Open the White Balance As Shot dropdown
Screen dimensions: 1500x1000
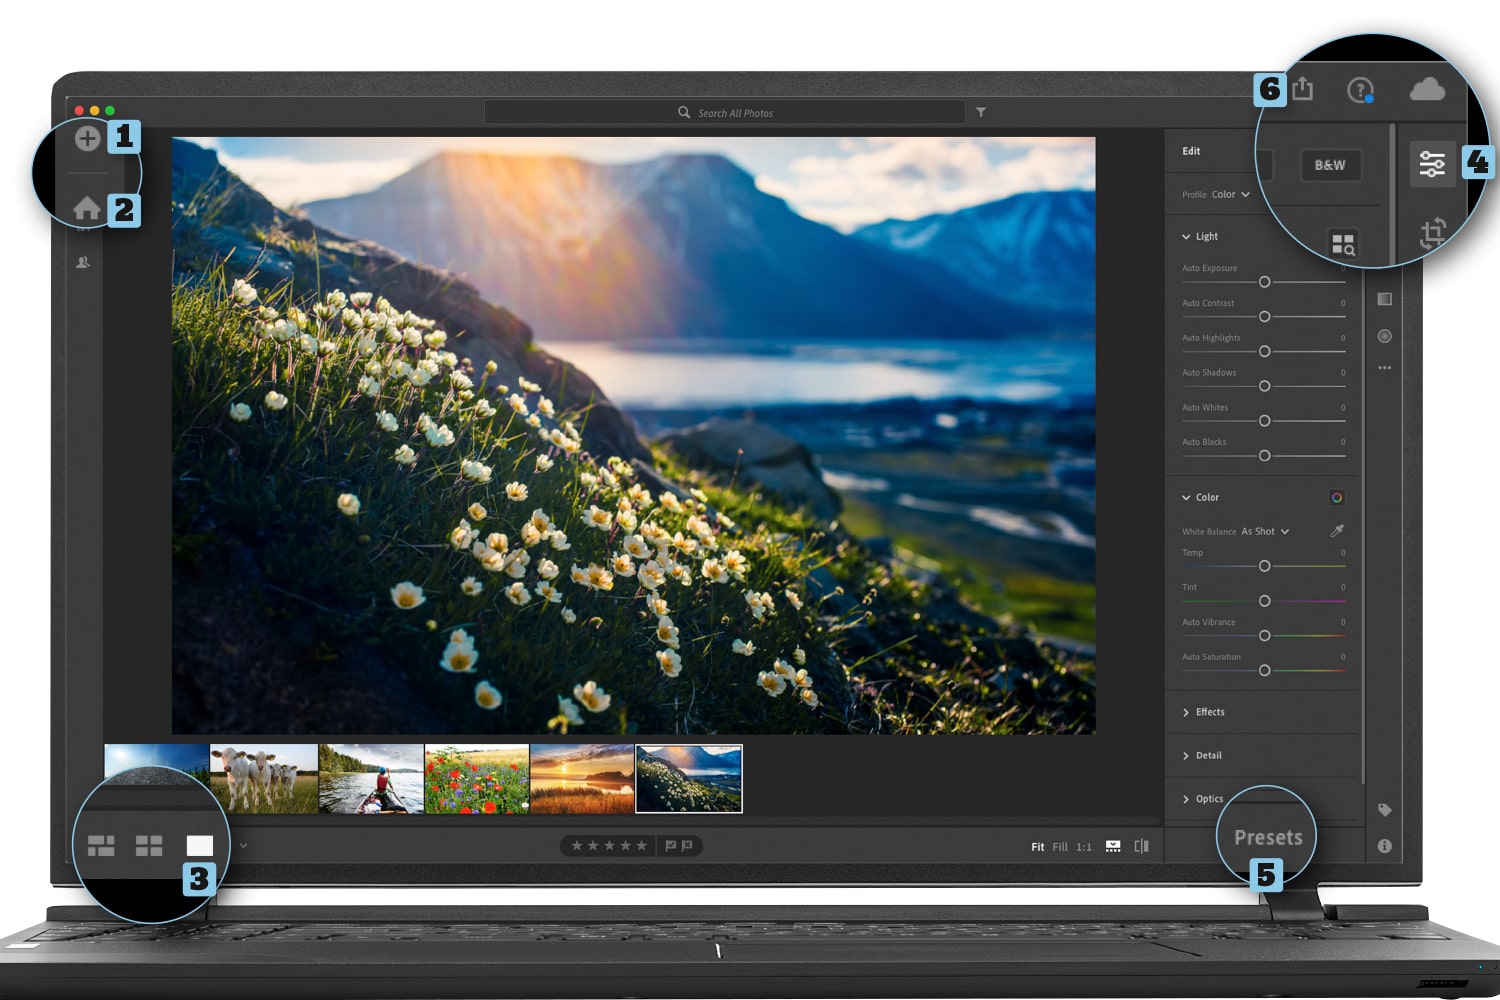click(1262, 531)
